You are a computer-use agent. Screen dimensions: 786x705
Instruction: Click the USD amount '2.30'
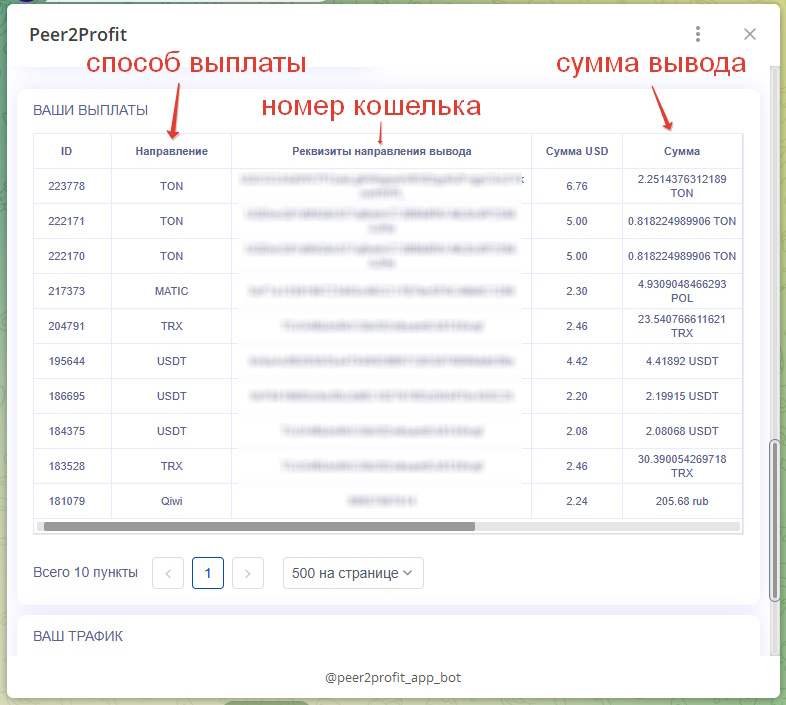pyautogui.click(x=576, y=291)
